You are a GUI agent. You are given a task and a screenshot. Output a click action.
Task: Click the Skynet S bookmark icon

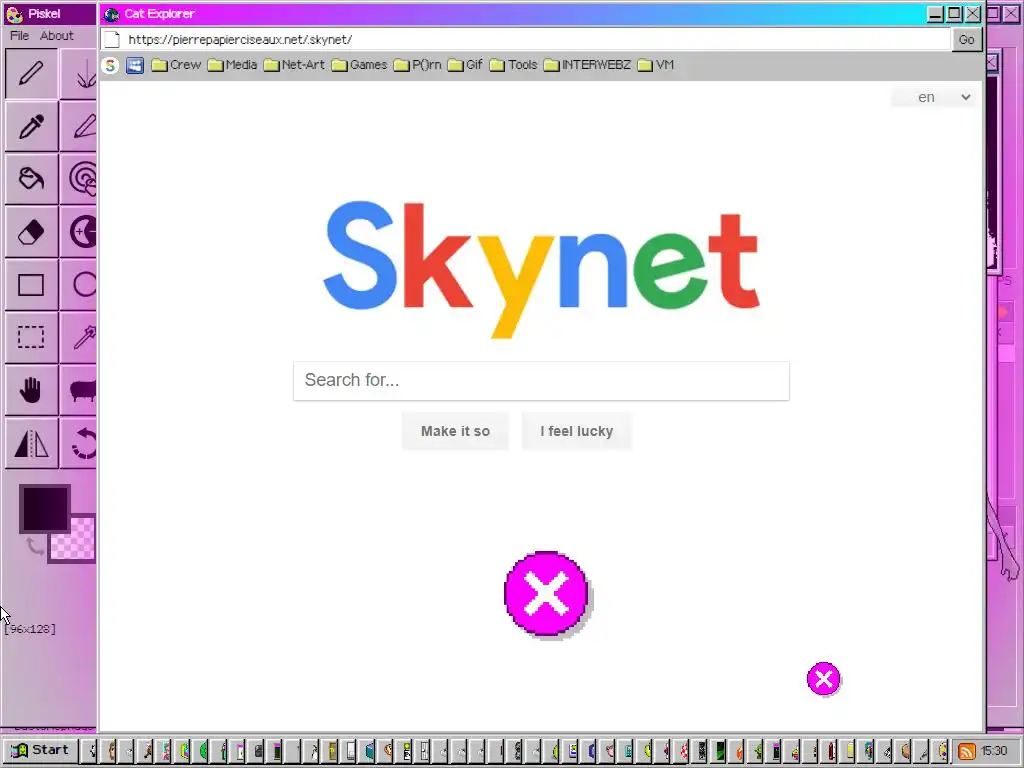pyautogui.click(x=110, y=65)
